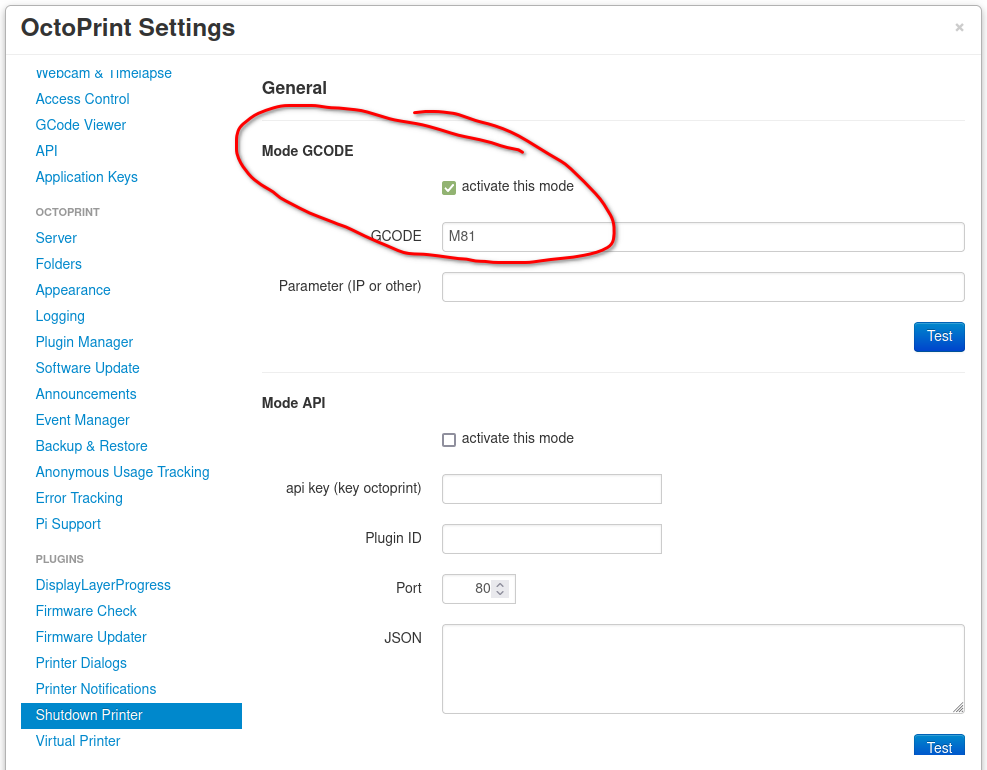The width and height of the screenshot is (987, 770).
Task: Click the Test button under Mode GCODE
Action: [939, 337]
